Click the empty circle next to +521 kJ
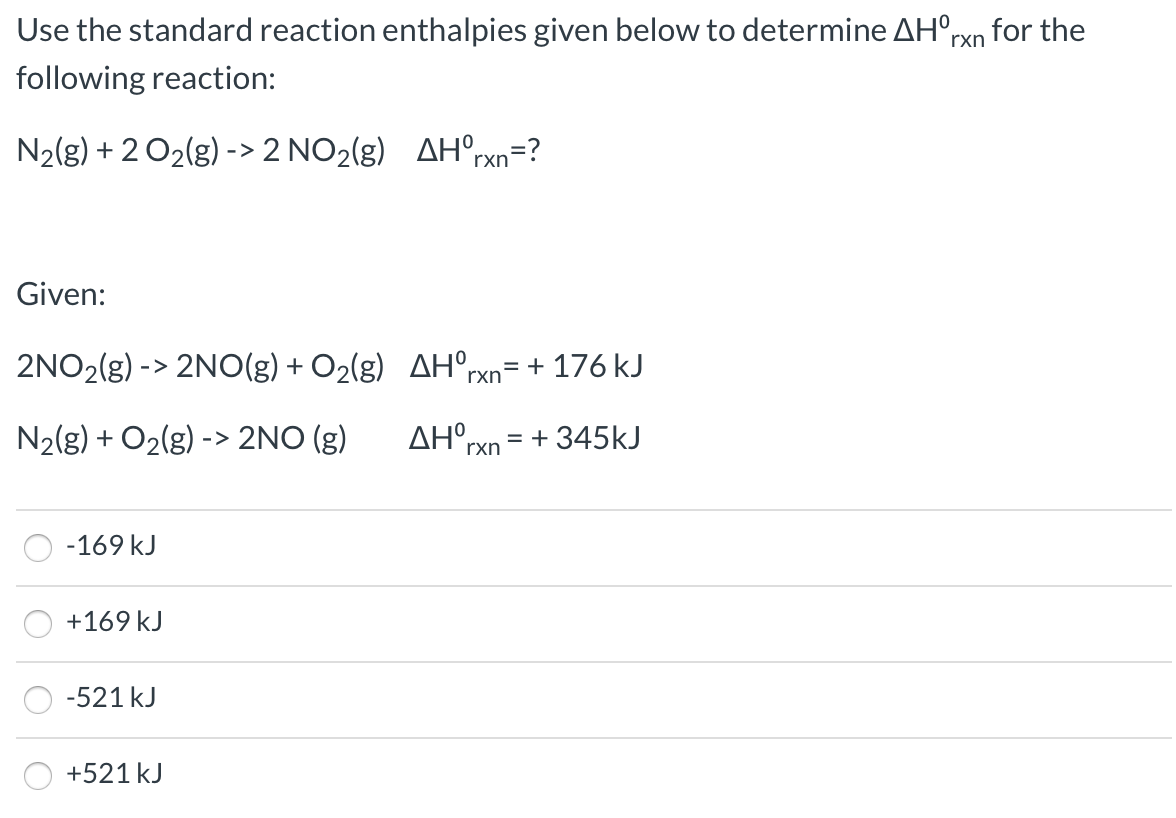The width and height of the screenshot is (1176, 818). coord(38,775)
